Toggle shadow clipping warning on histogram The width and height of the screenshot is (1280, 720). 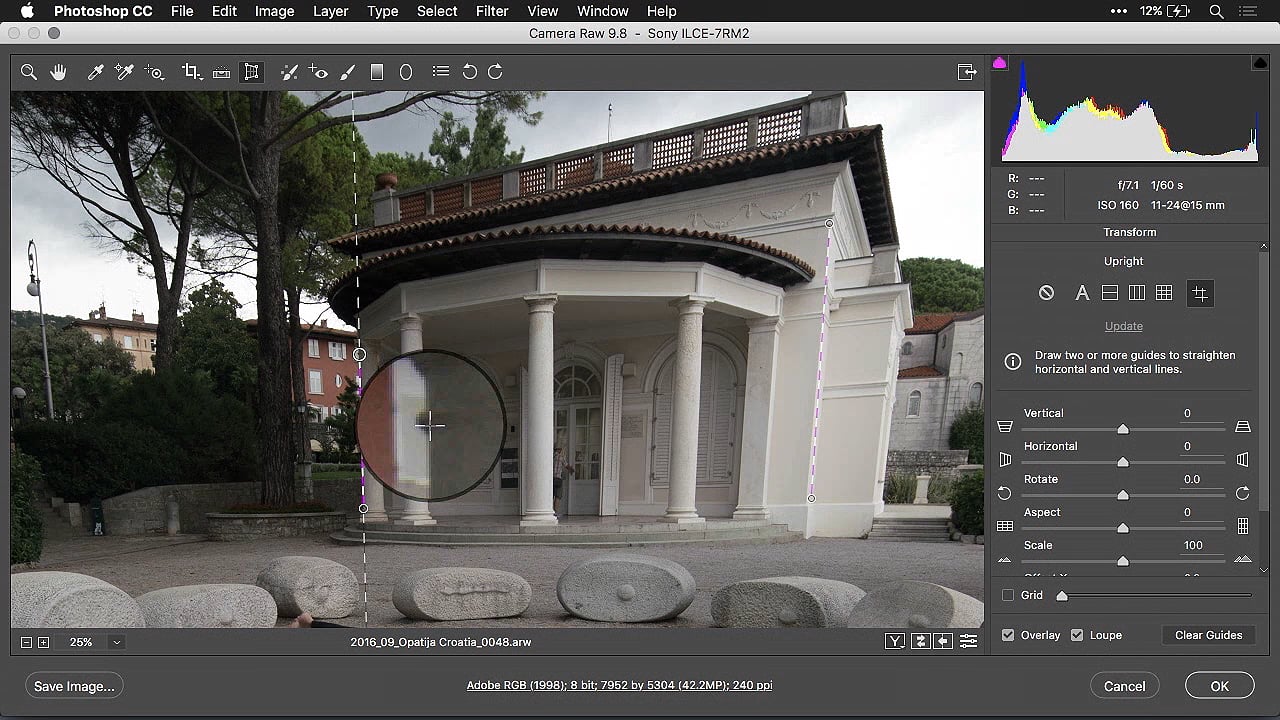[x=999, y=63]
